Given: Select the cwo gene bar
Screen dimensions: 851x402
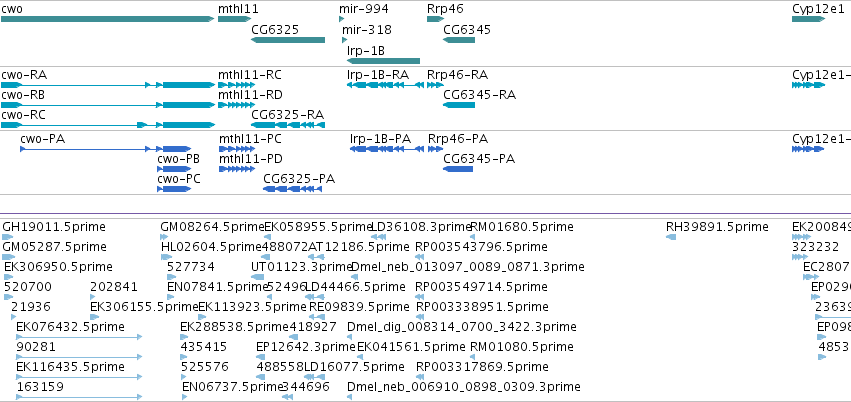Looking at the screenshot, I should click(107, 19).
